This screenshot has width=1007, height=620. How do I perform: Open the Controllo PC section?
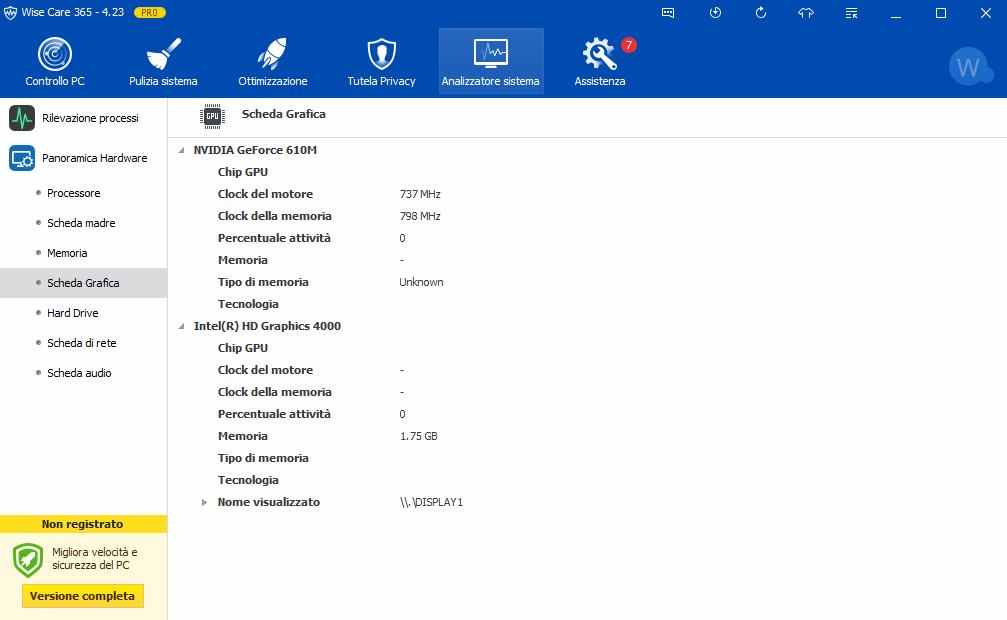click(x=55, y=62)
